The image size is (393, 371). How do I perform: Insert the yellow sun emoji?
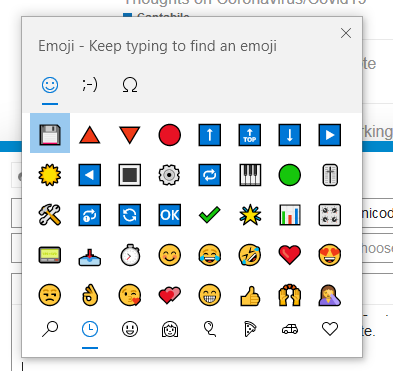[x=50, y=175]
